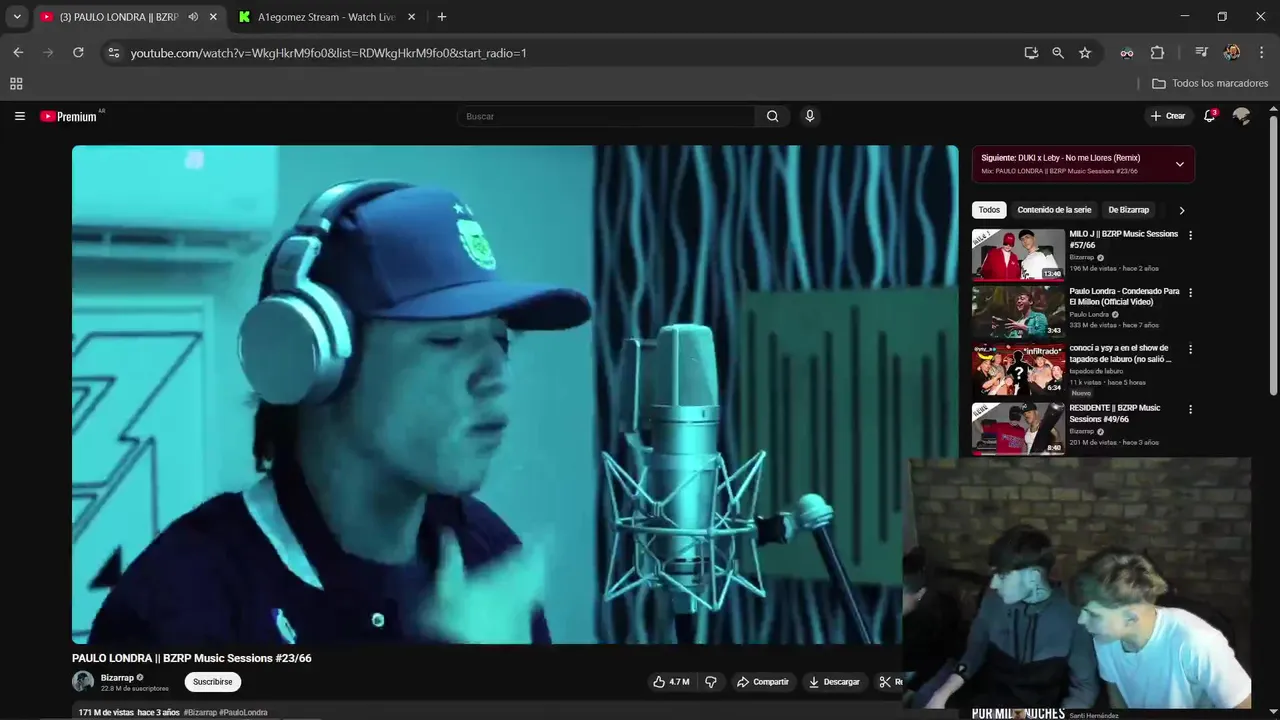1280x720 pixels.
Task: Switch to the A1egomez Stream tab
Action: (327, 17)
